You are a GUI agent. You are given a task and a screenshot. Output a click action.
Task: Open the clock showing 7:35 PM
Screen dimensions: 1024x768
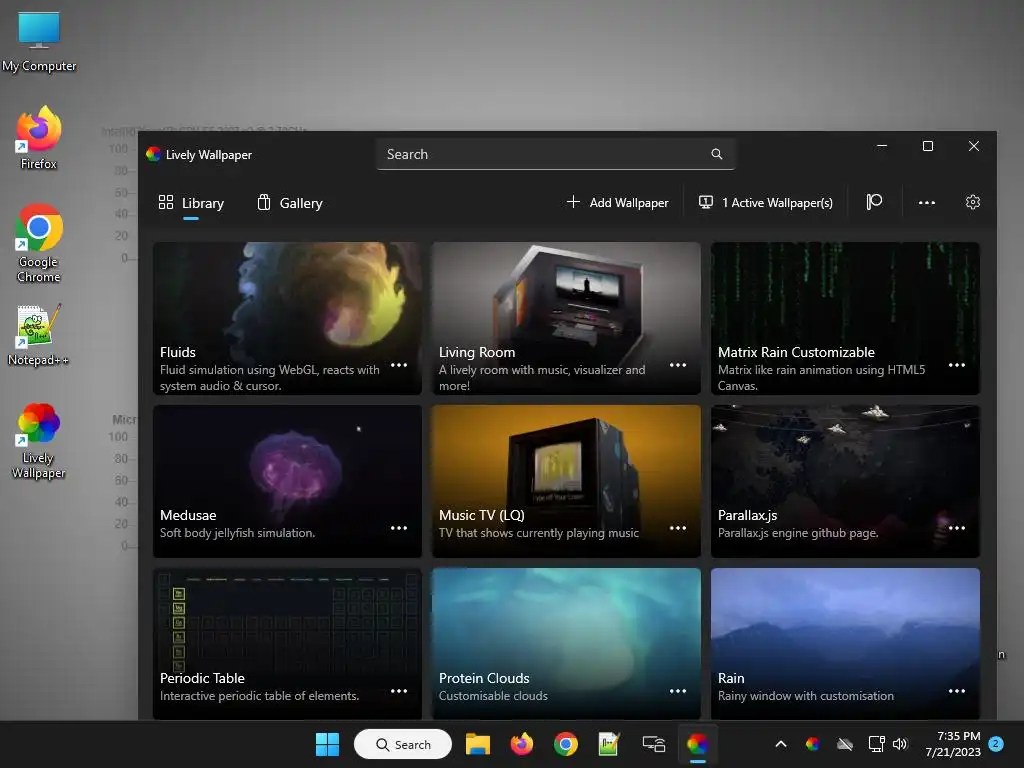click(953, 744)
